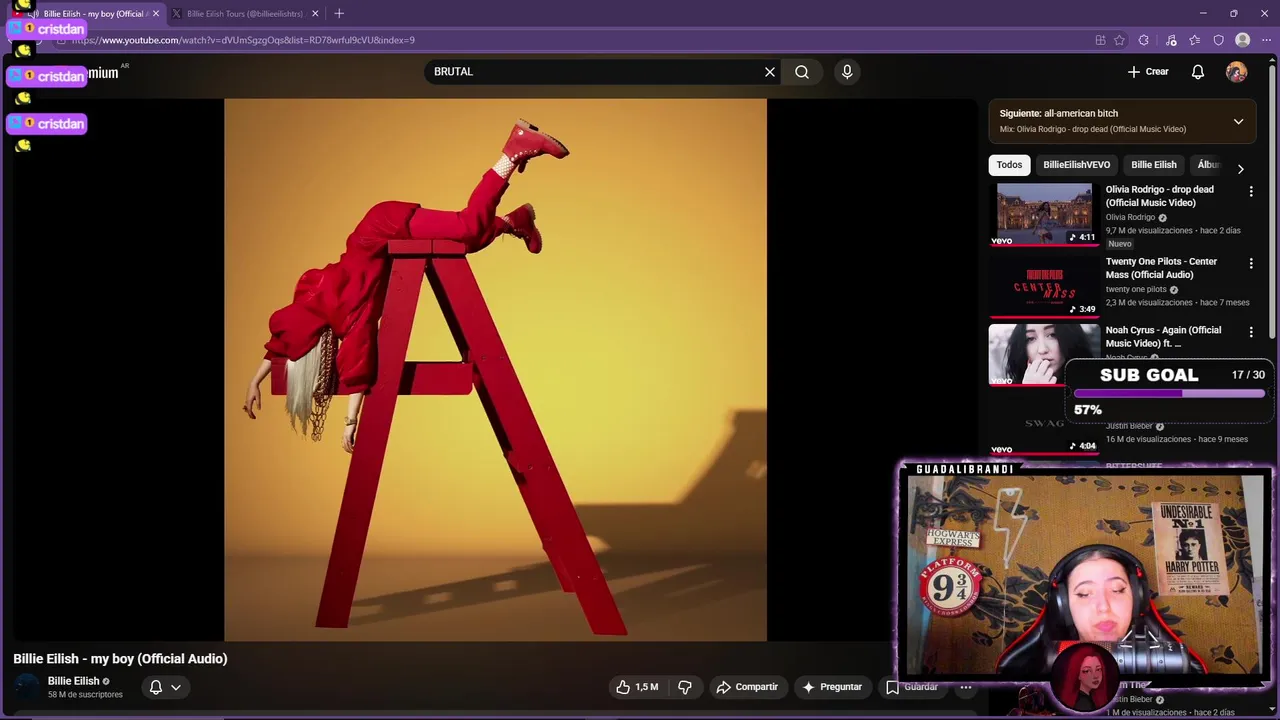This screenshot has width=1280, height=720.
Task: Open the favorites list icon
Action: 1195,40
